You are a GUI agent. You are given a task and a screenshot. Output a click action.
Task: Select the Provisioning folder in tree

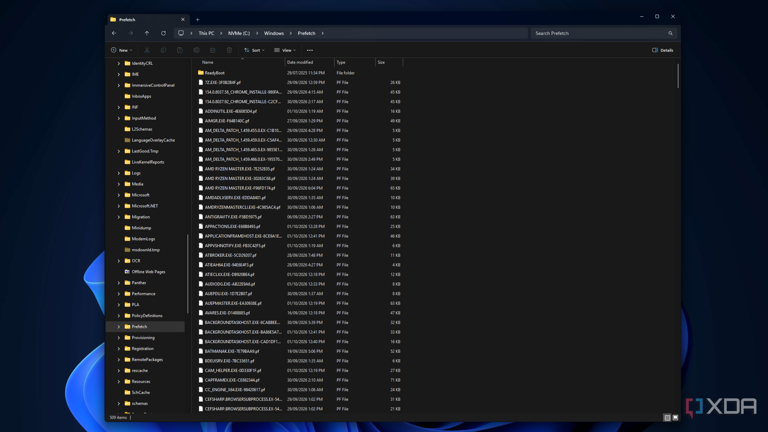[143, 337]
